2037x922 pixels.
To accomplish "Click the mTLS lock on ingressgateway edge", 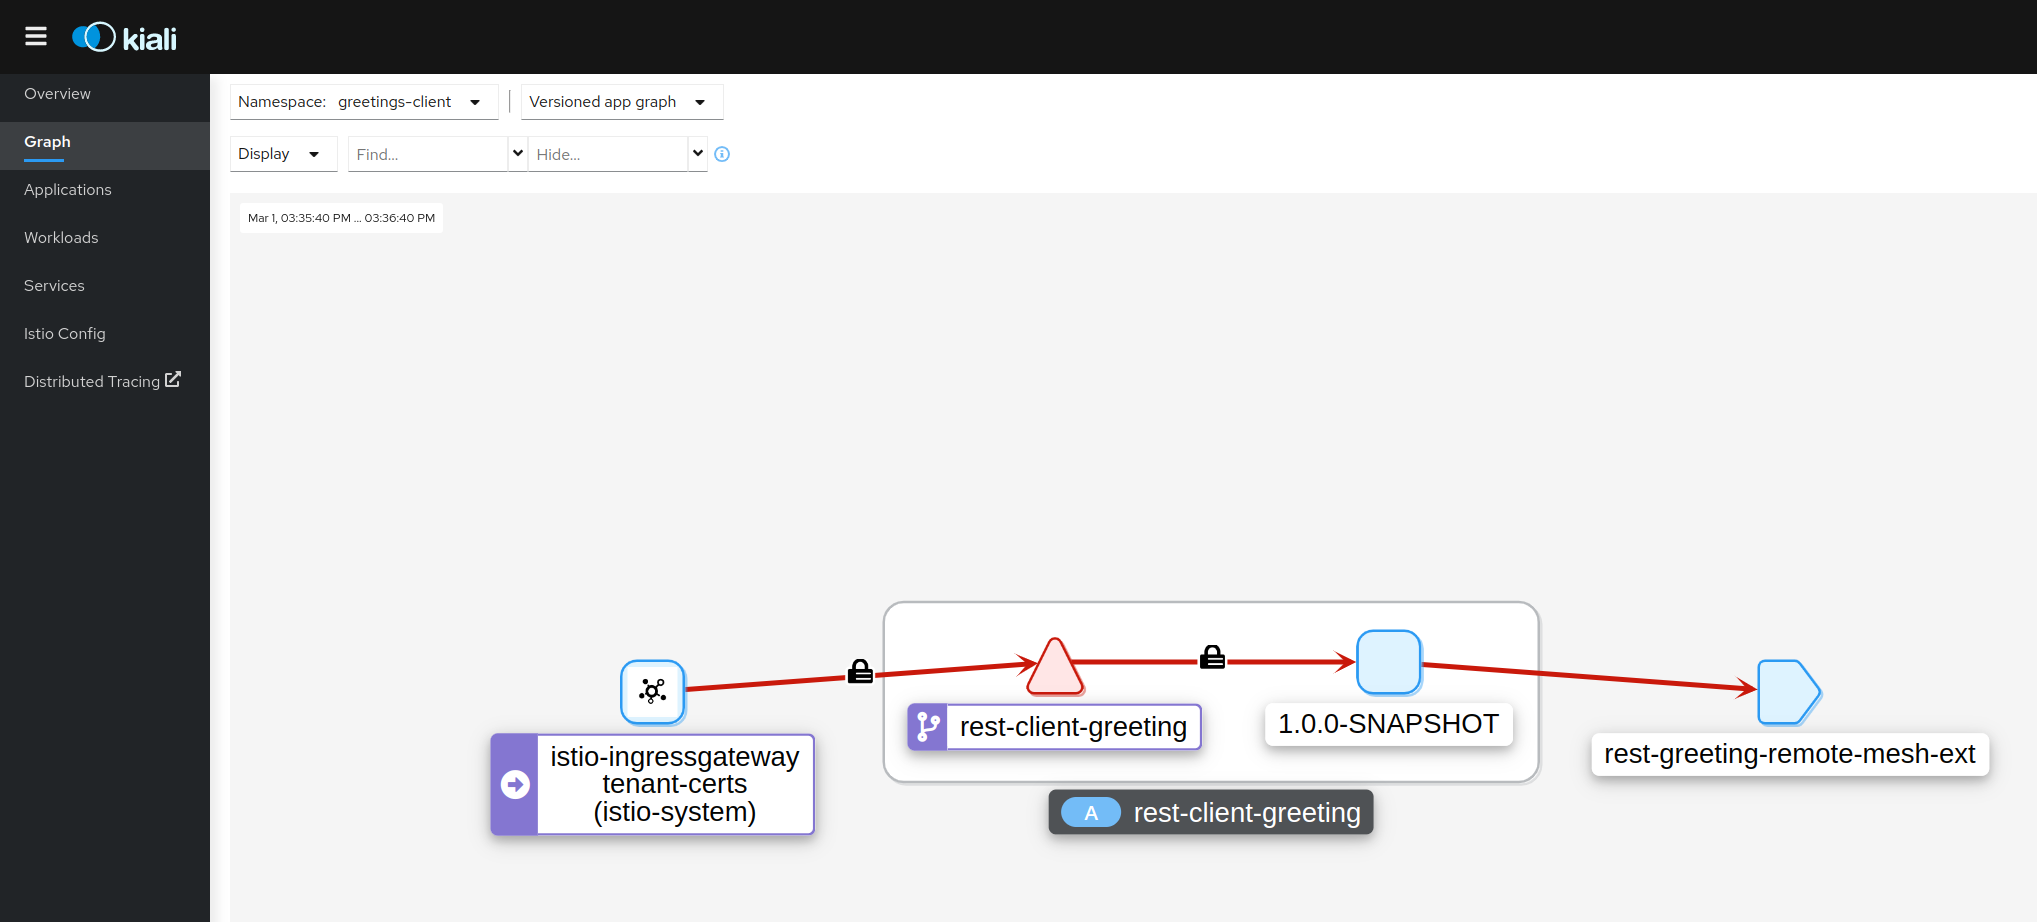I will 860,671.
